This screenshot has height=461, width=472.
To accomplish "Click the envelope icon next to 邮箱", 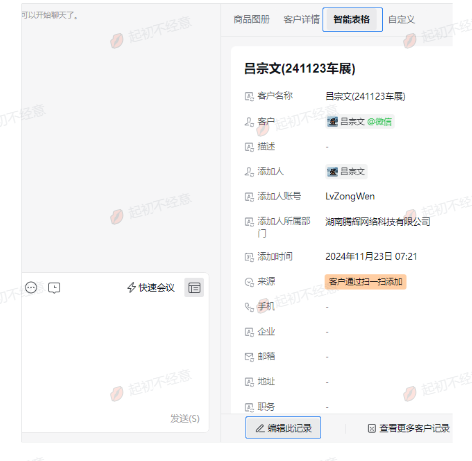I will point(249,357).
